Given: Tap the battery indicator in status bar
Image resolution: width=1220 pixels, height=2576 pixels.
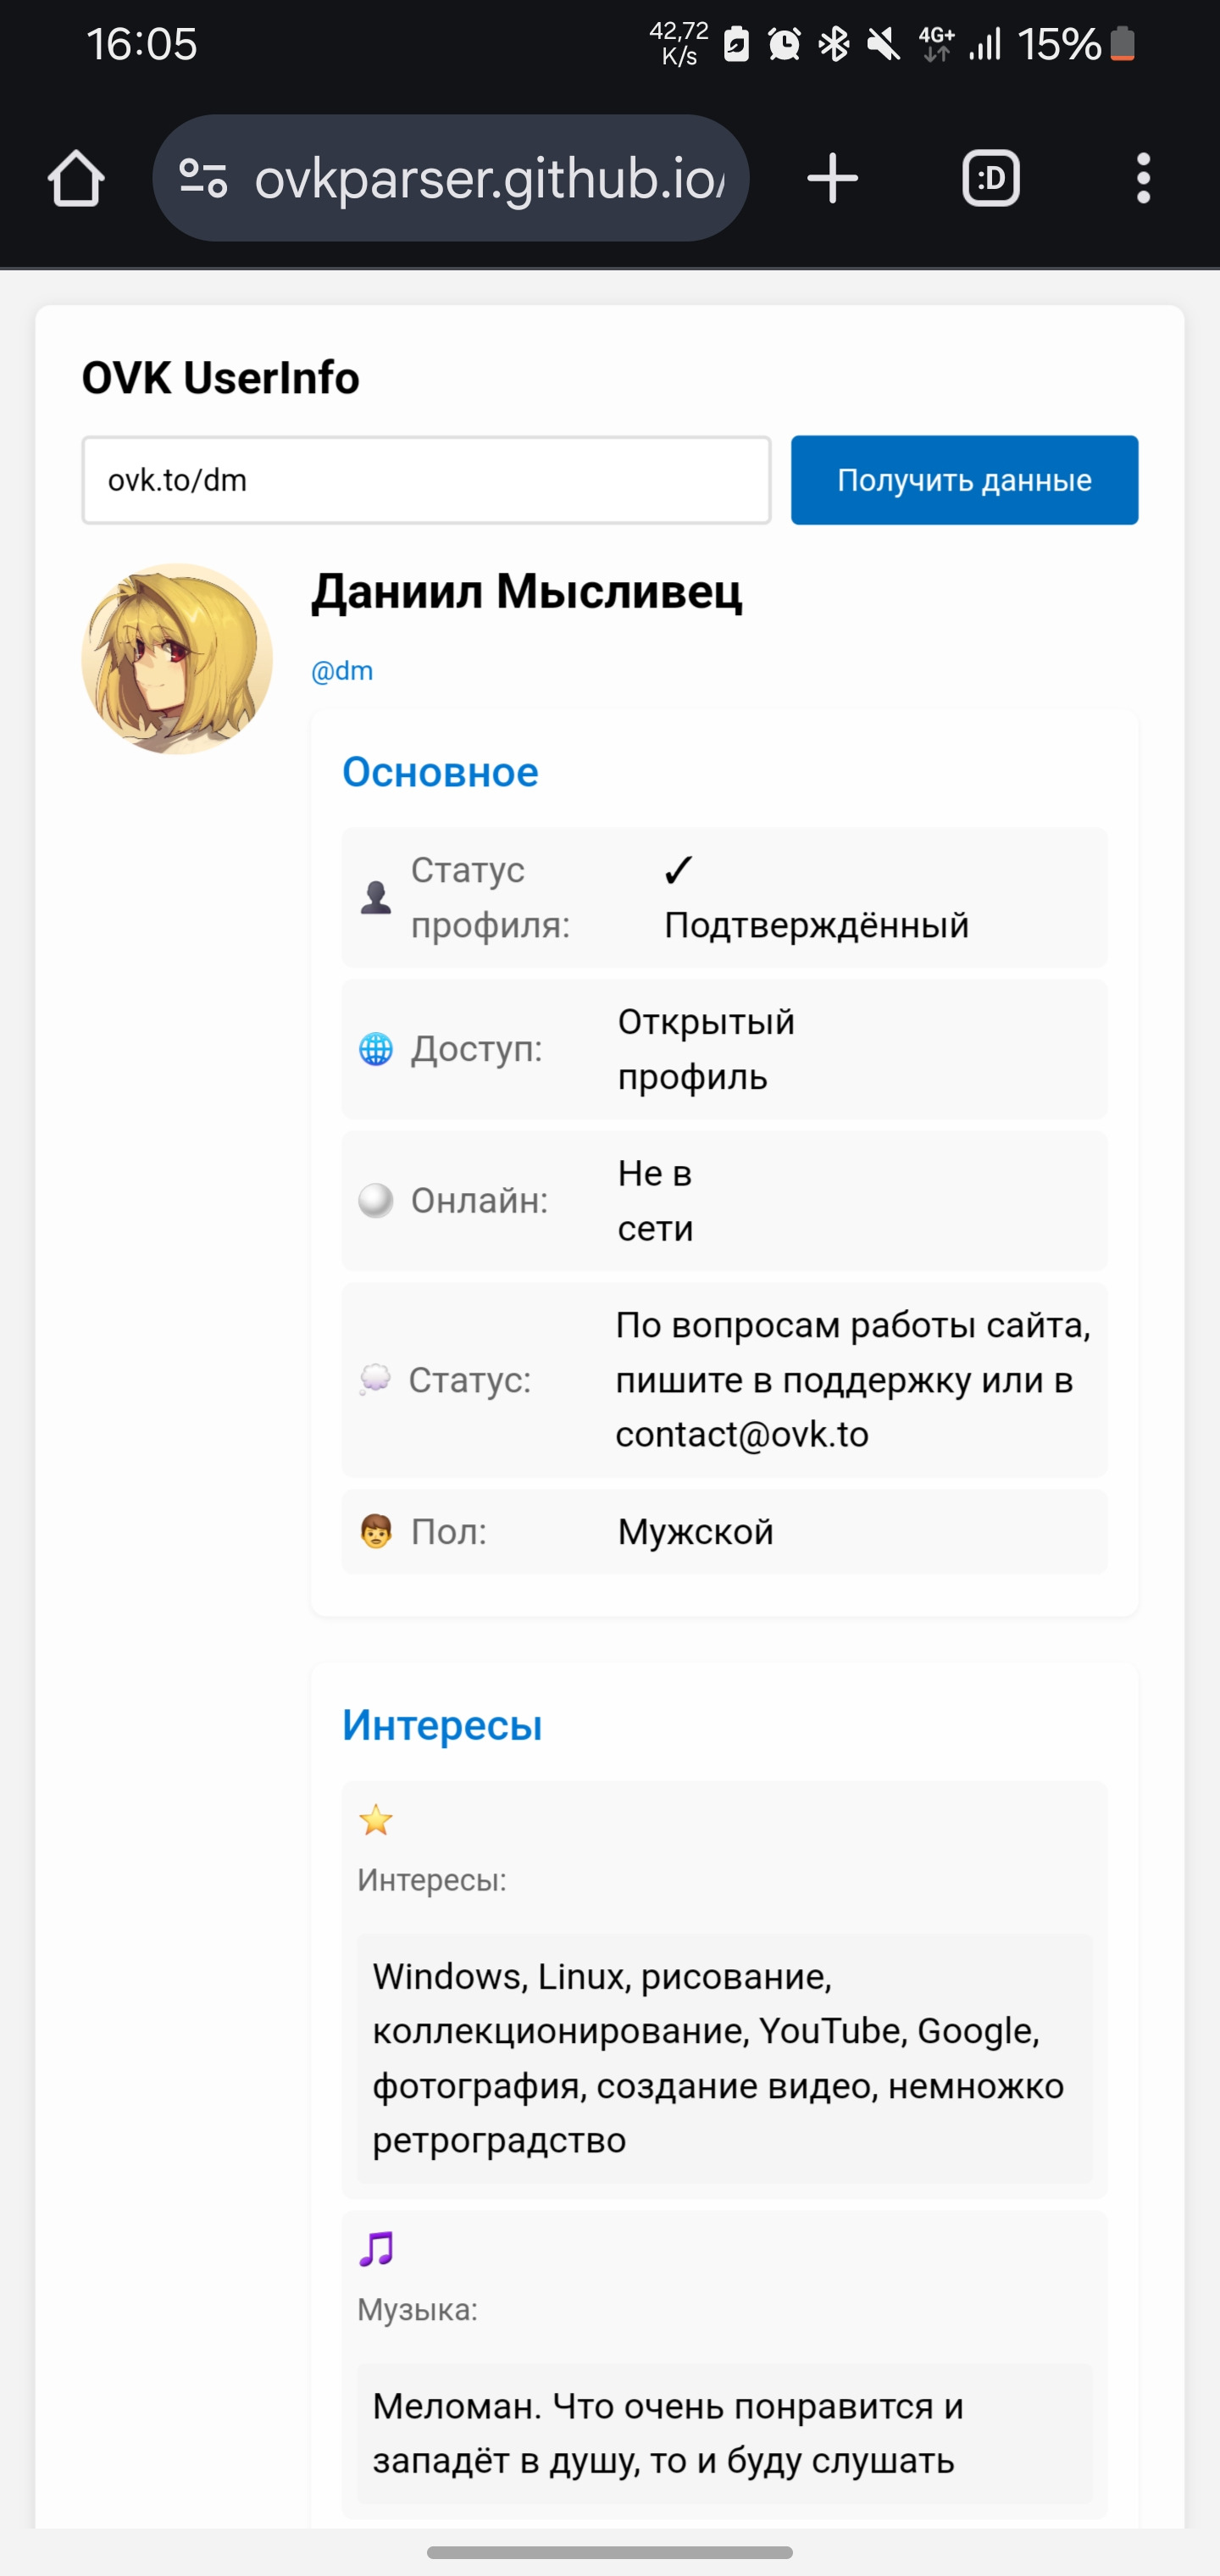Looking at the screenshot, I should pos(1122,44).
